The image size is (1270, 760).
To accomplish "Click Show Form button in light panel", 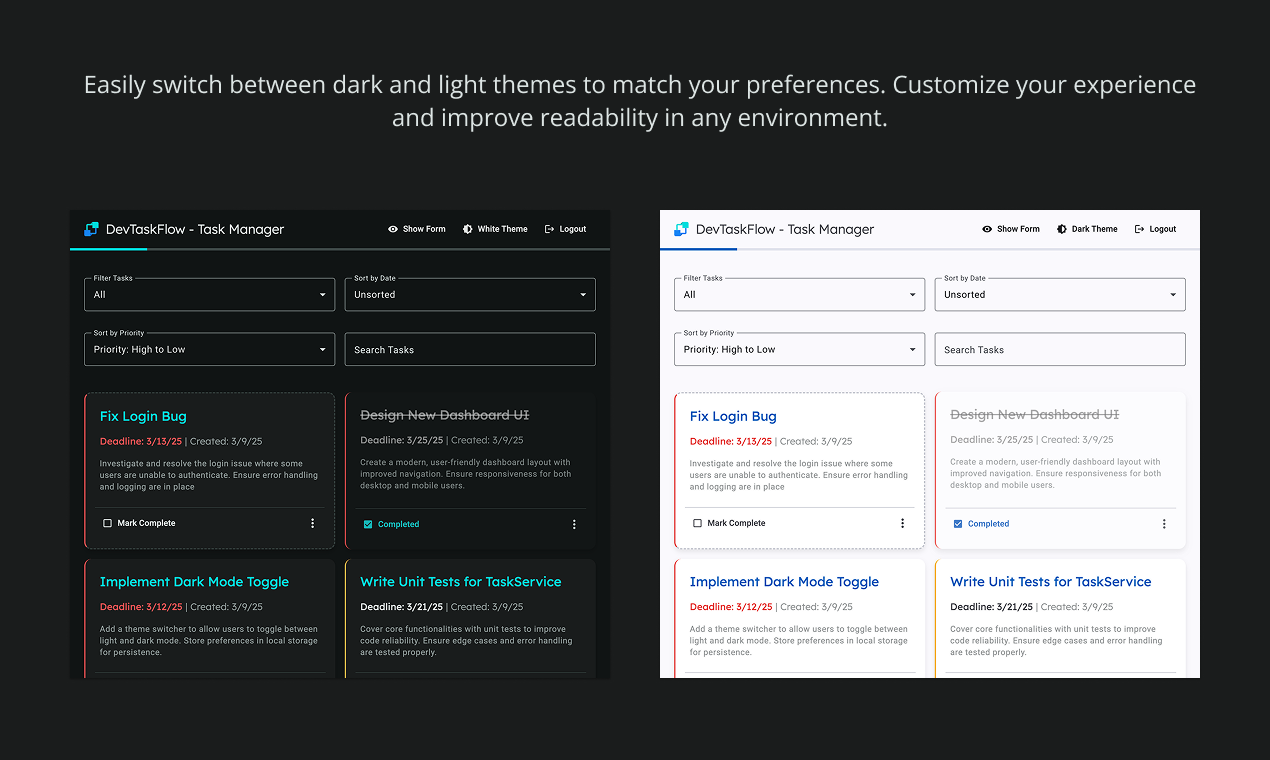I will click(1011, 229).
